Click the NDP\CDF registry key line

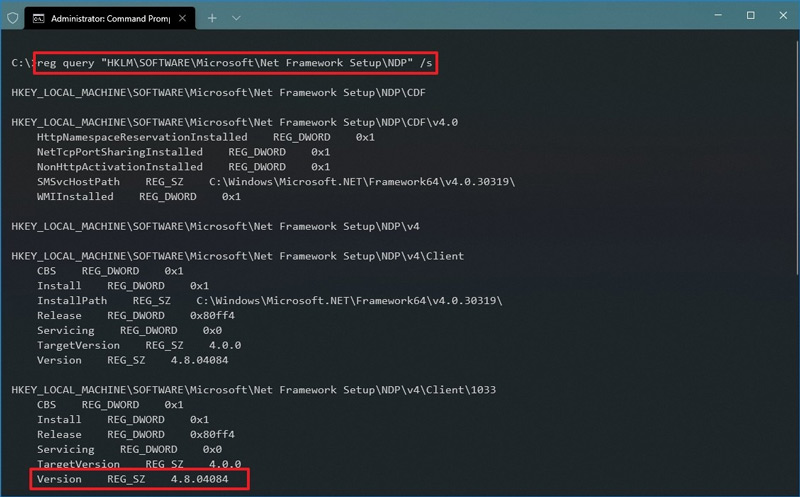[218, 92]
